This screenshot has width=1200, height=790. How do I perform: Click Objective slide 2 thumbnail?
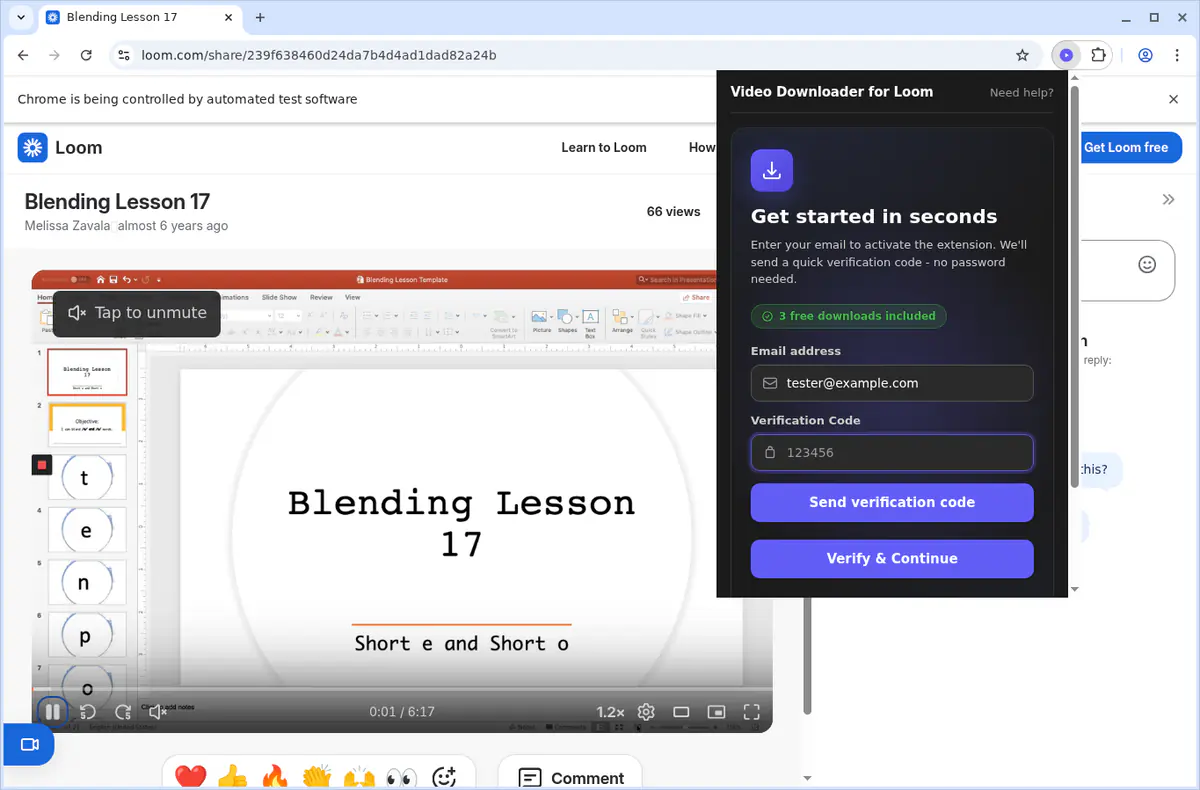coord(87,424)
